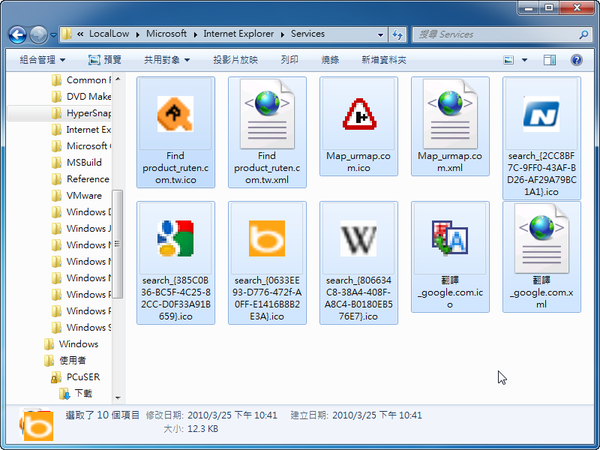
Task: Select the Wikipedia W search_{806634C8 ico icon
Action: (x=359, y=238)
